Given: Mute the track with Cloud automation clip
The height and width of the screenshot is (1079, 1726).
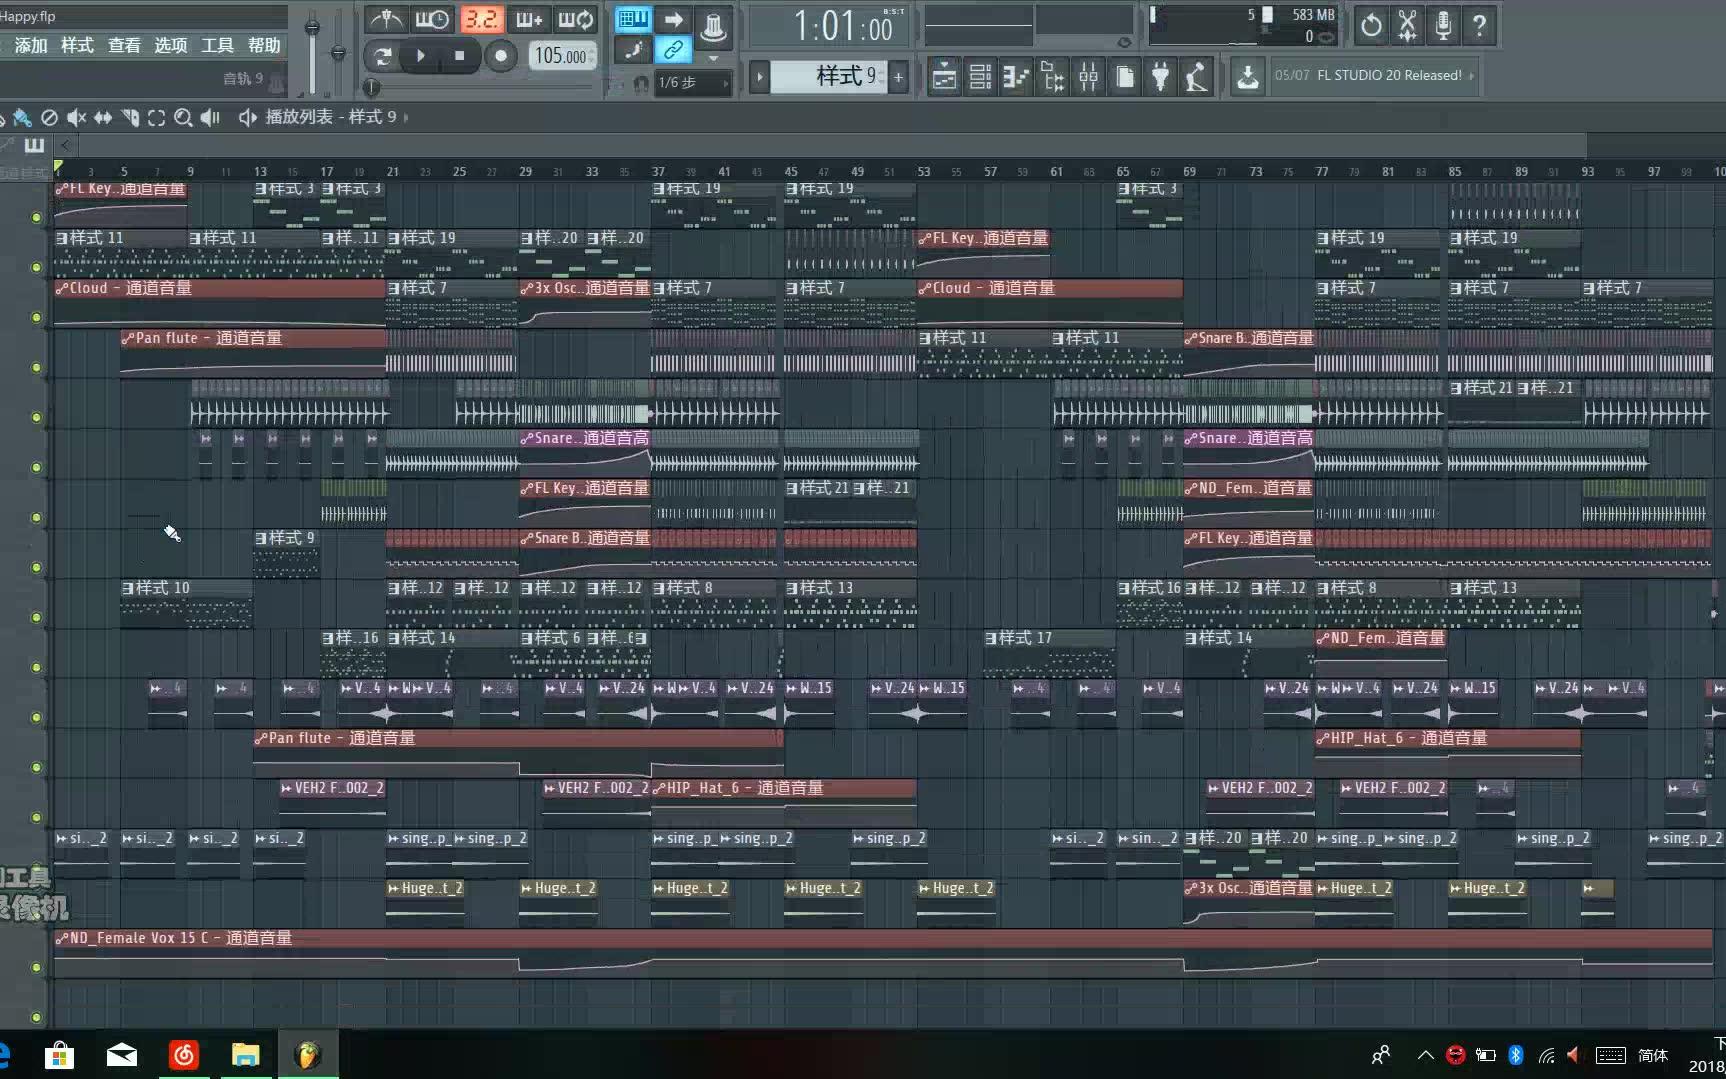Looking at the screenshot, I should click(x=37, y=317).
